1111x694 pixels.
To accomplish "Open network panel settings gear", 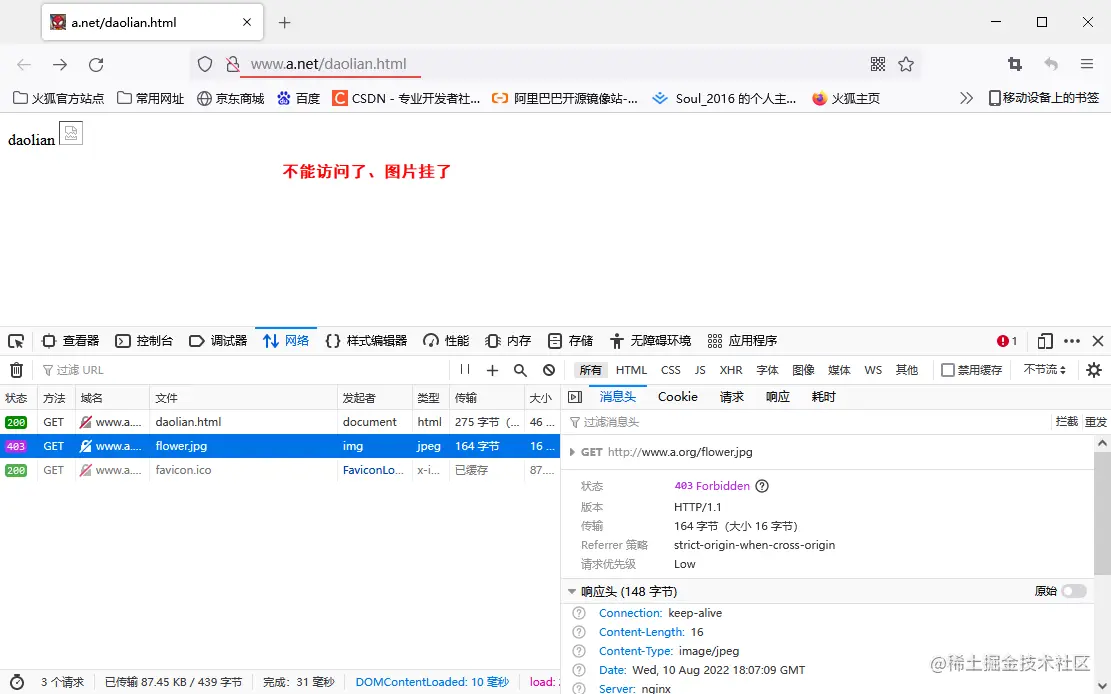I will 1096,370.
